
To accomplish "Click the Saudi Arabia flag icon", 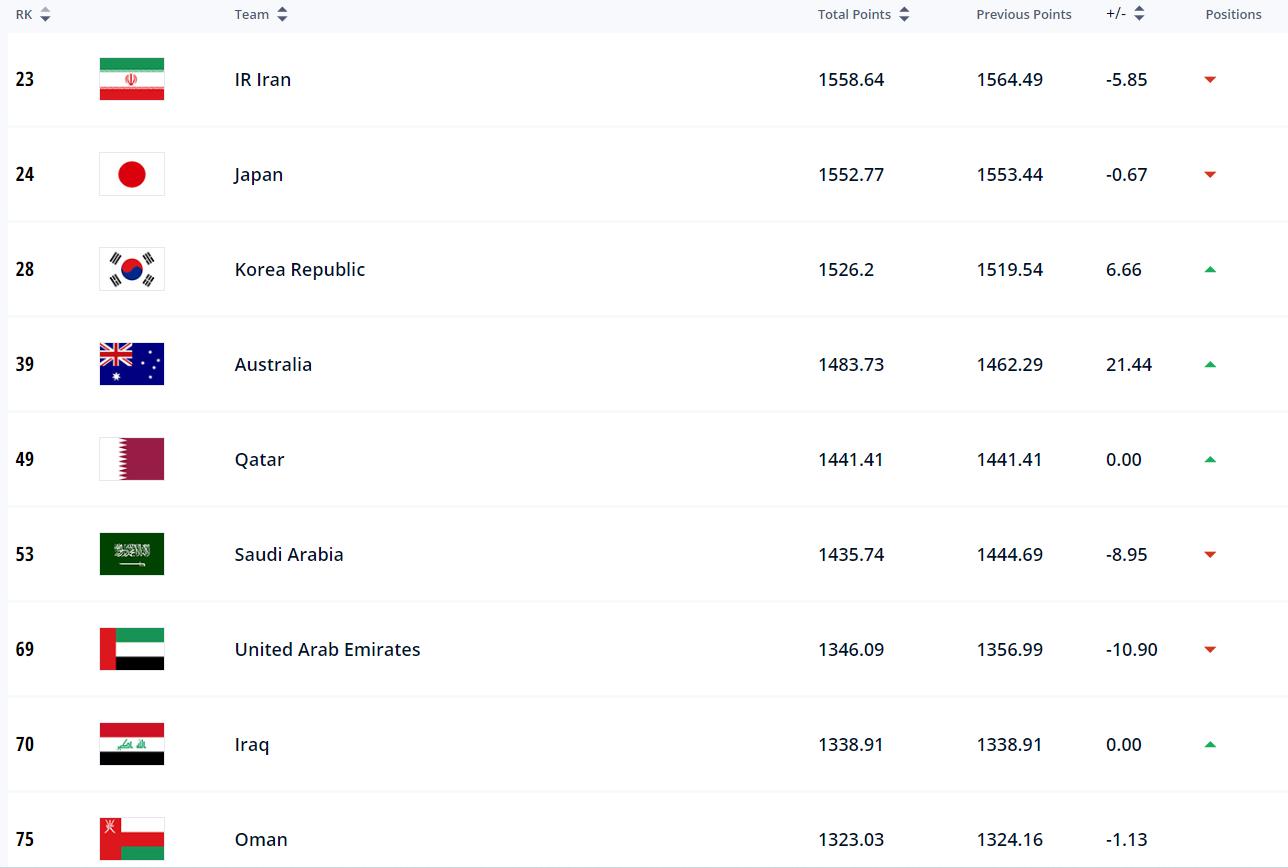I will (x=132, y=554).
